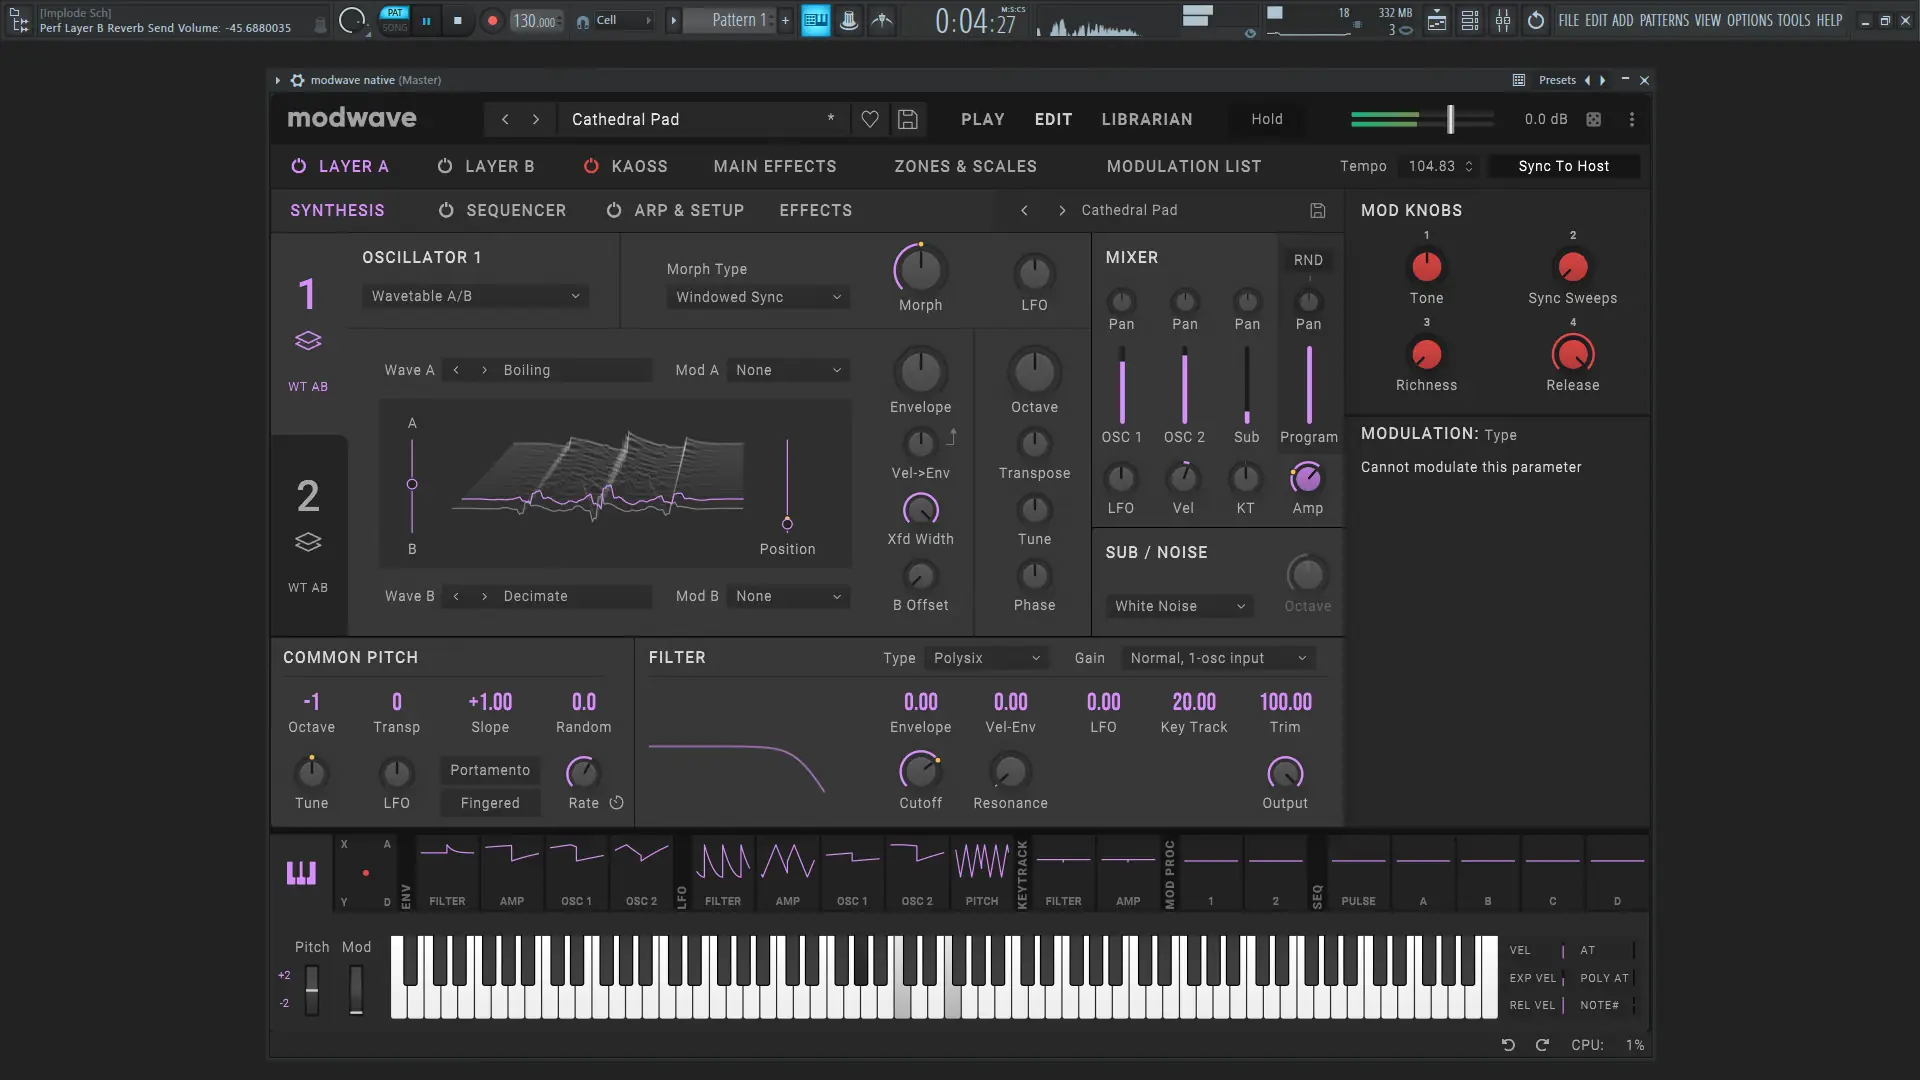This screenshot has height=1080, width=1920.
Task: Click the dice randomize icon by volume
Action: tap(1594, 120)
